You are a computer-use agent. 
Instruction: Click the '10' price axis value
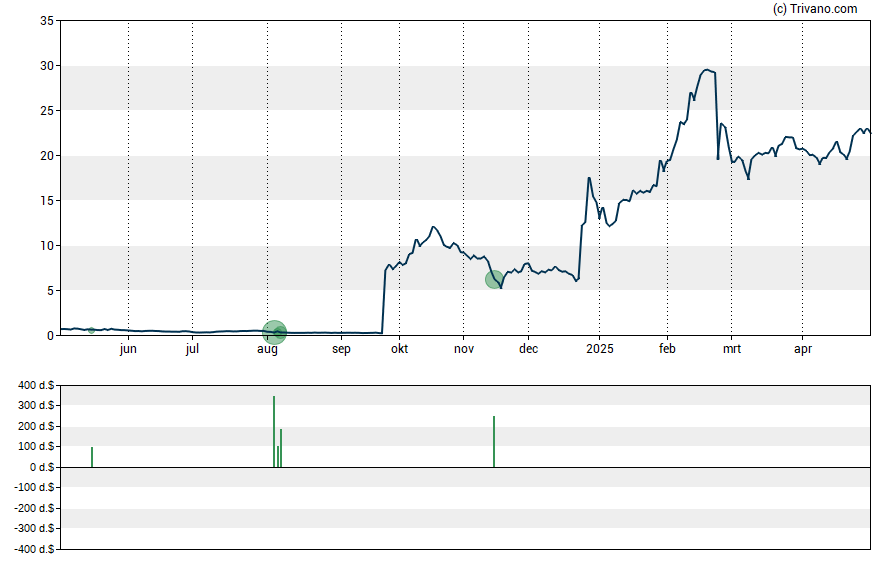tap(47, 246)
